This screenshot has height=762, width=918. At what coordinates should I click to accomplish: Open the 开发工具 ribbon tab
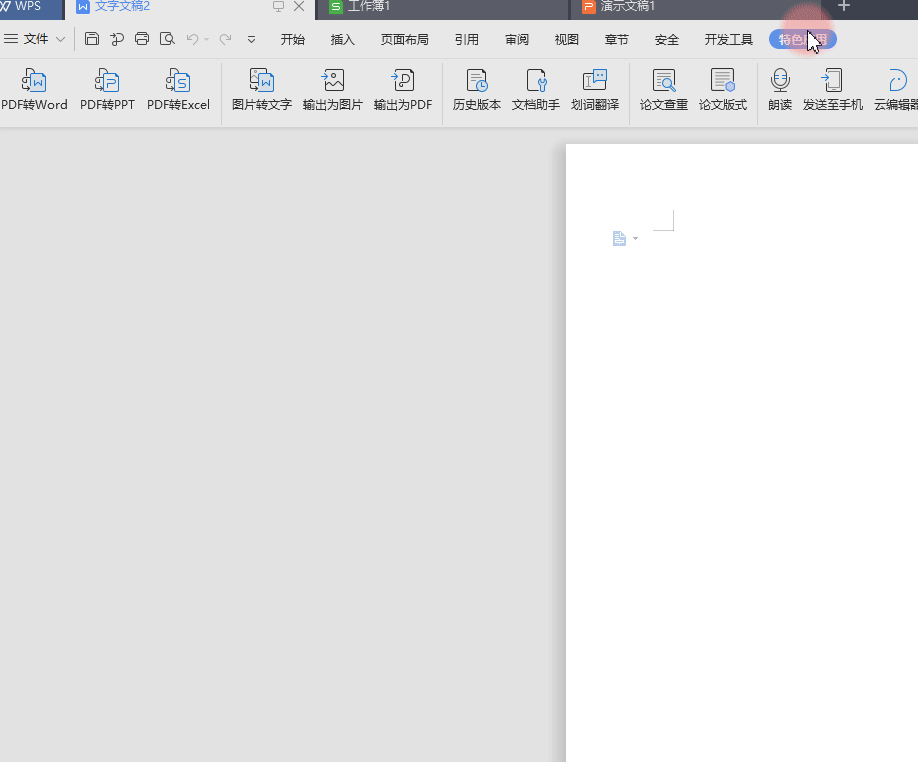728,39
